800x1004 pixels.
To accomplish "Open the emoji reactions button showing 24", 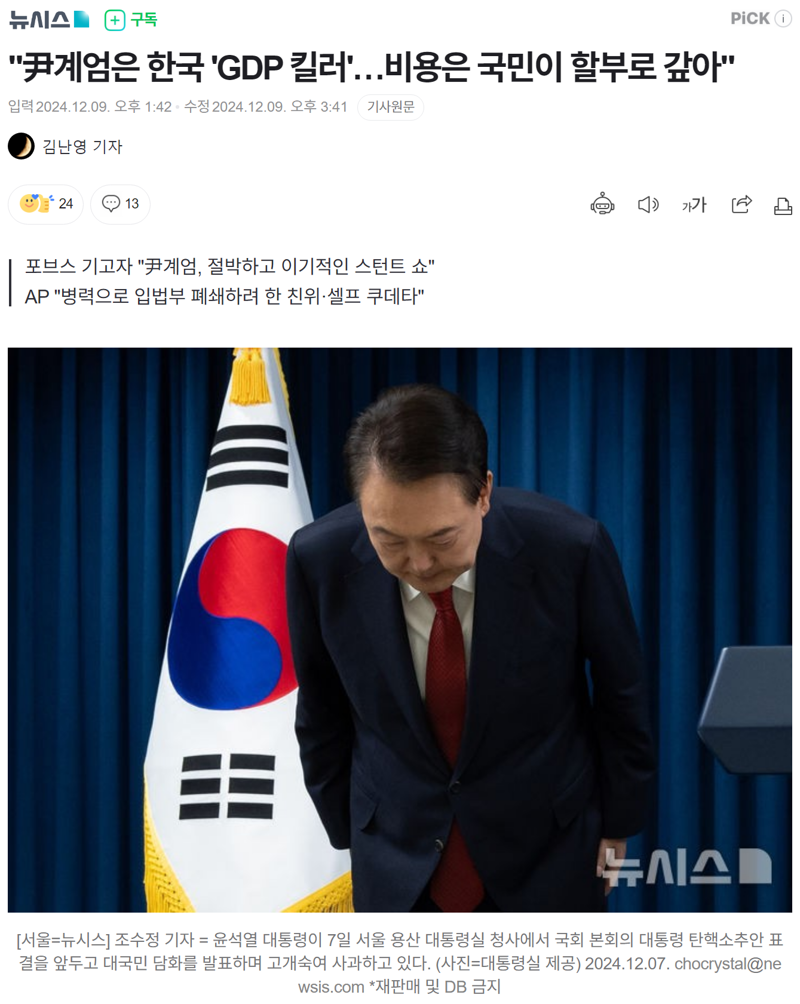I will click(45, 204).
